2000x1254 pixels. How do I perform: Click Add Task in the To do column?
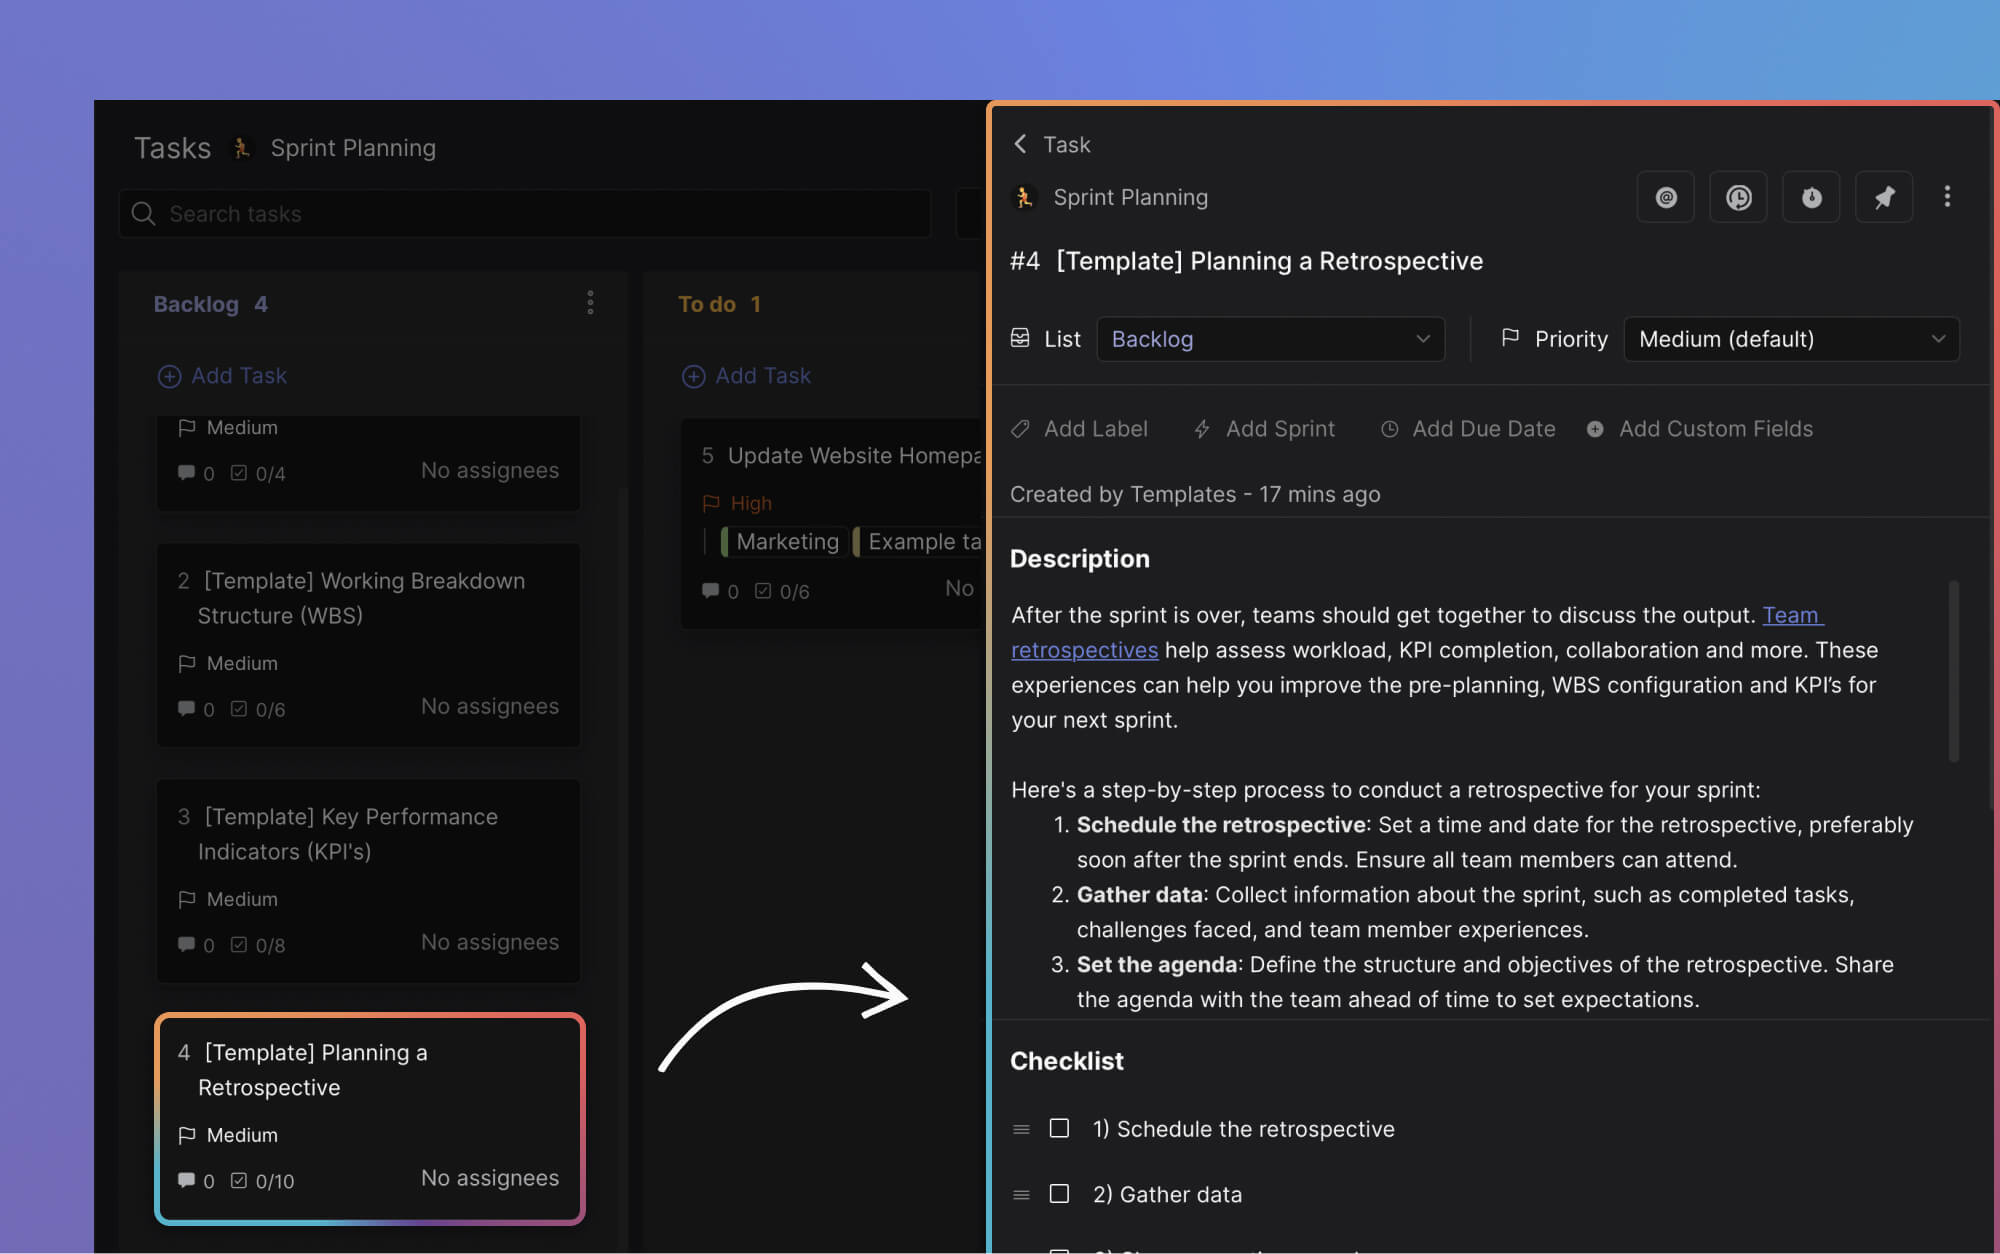tap(746, 375)
